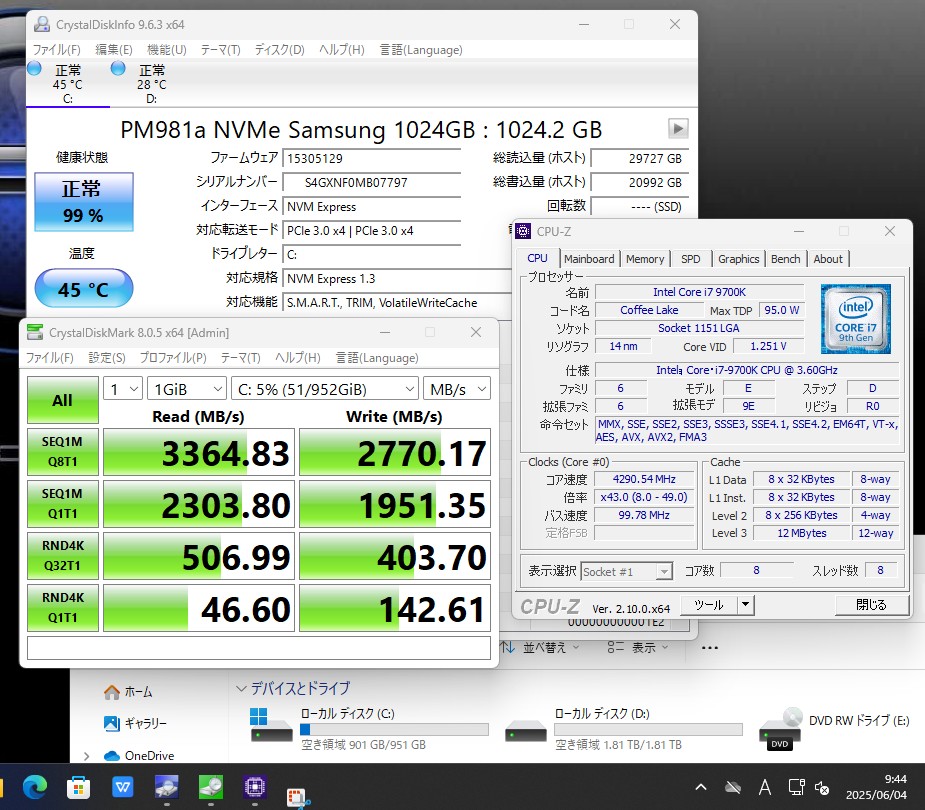Switch to SPD tab in CPU-Z
This screenshot has width=925, height=810.
pyautogui.click(x=690, y=258)
